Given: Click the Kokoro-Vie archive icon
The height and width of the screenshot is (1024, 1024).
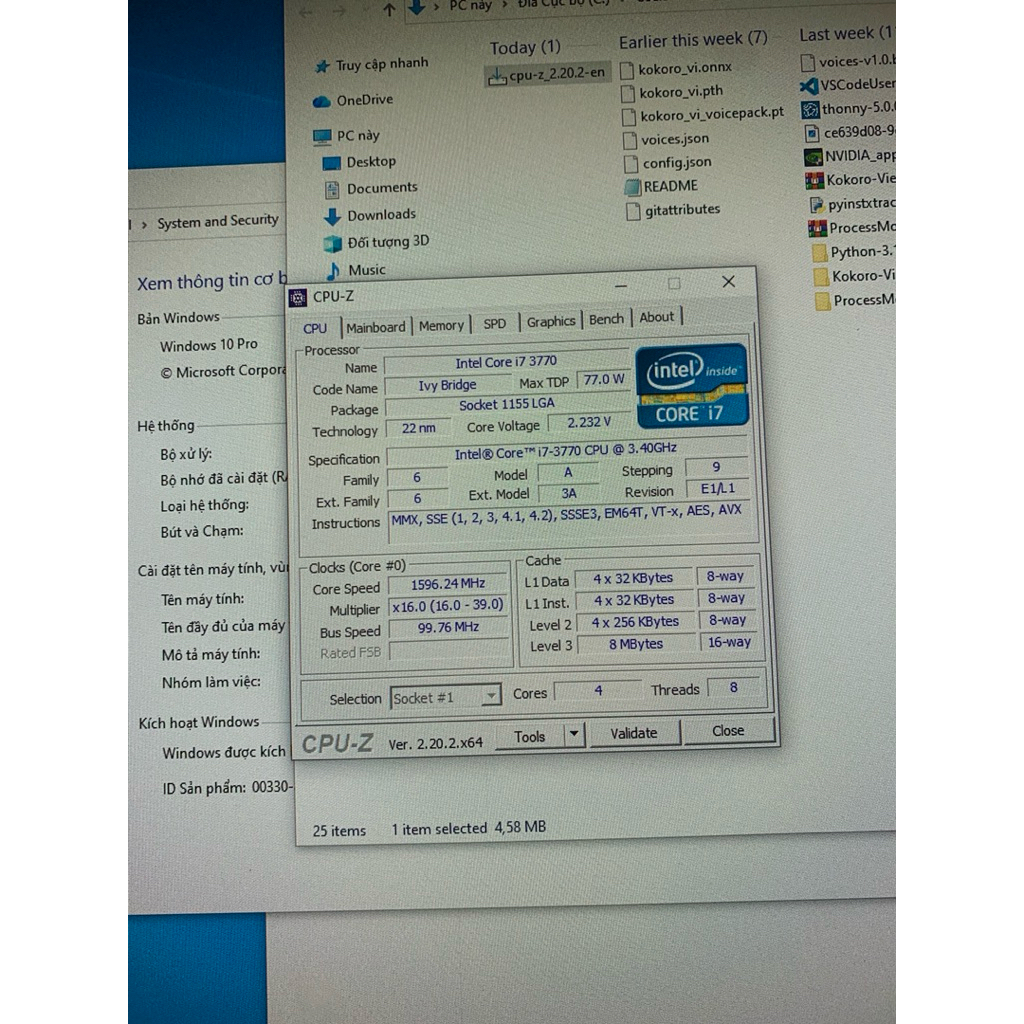Looking at the screenshot, I should coord(814,180).
